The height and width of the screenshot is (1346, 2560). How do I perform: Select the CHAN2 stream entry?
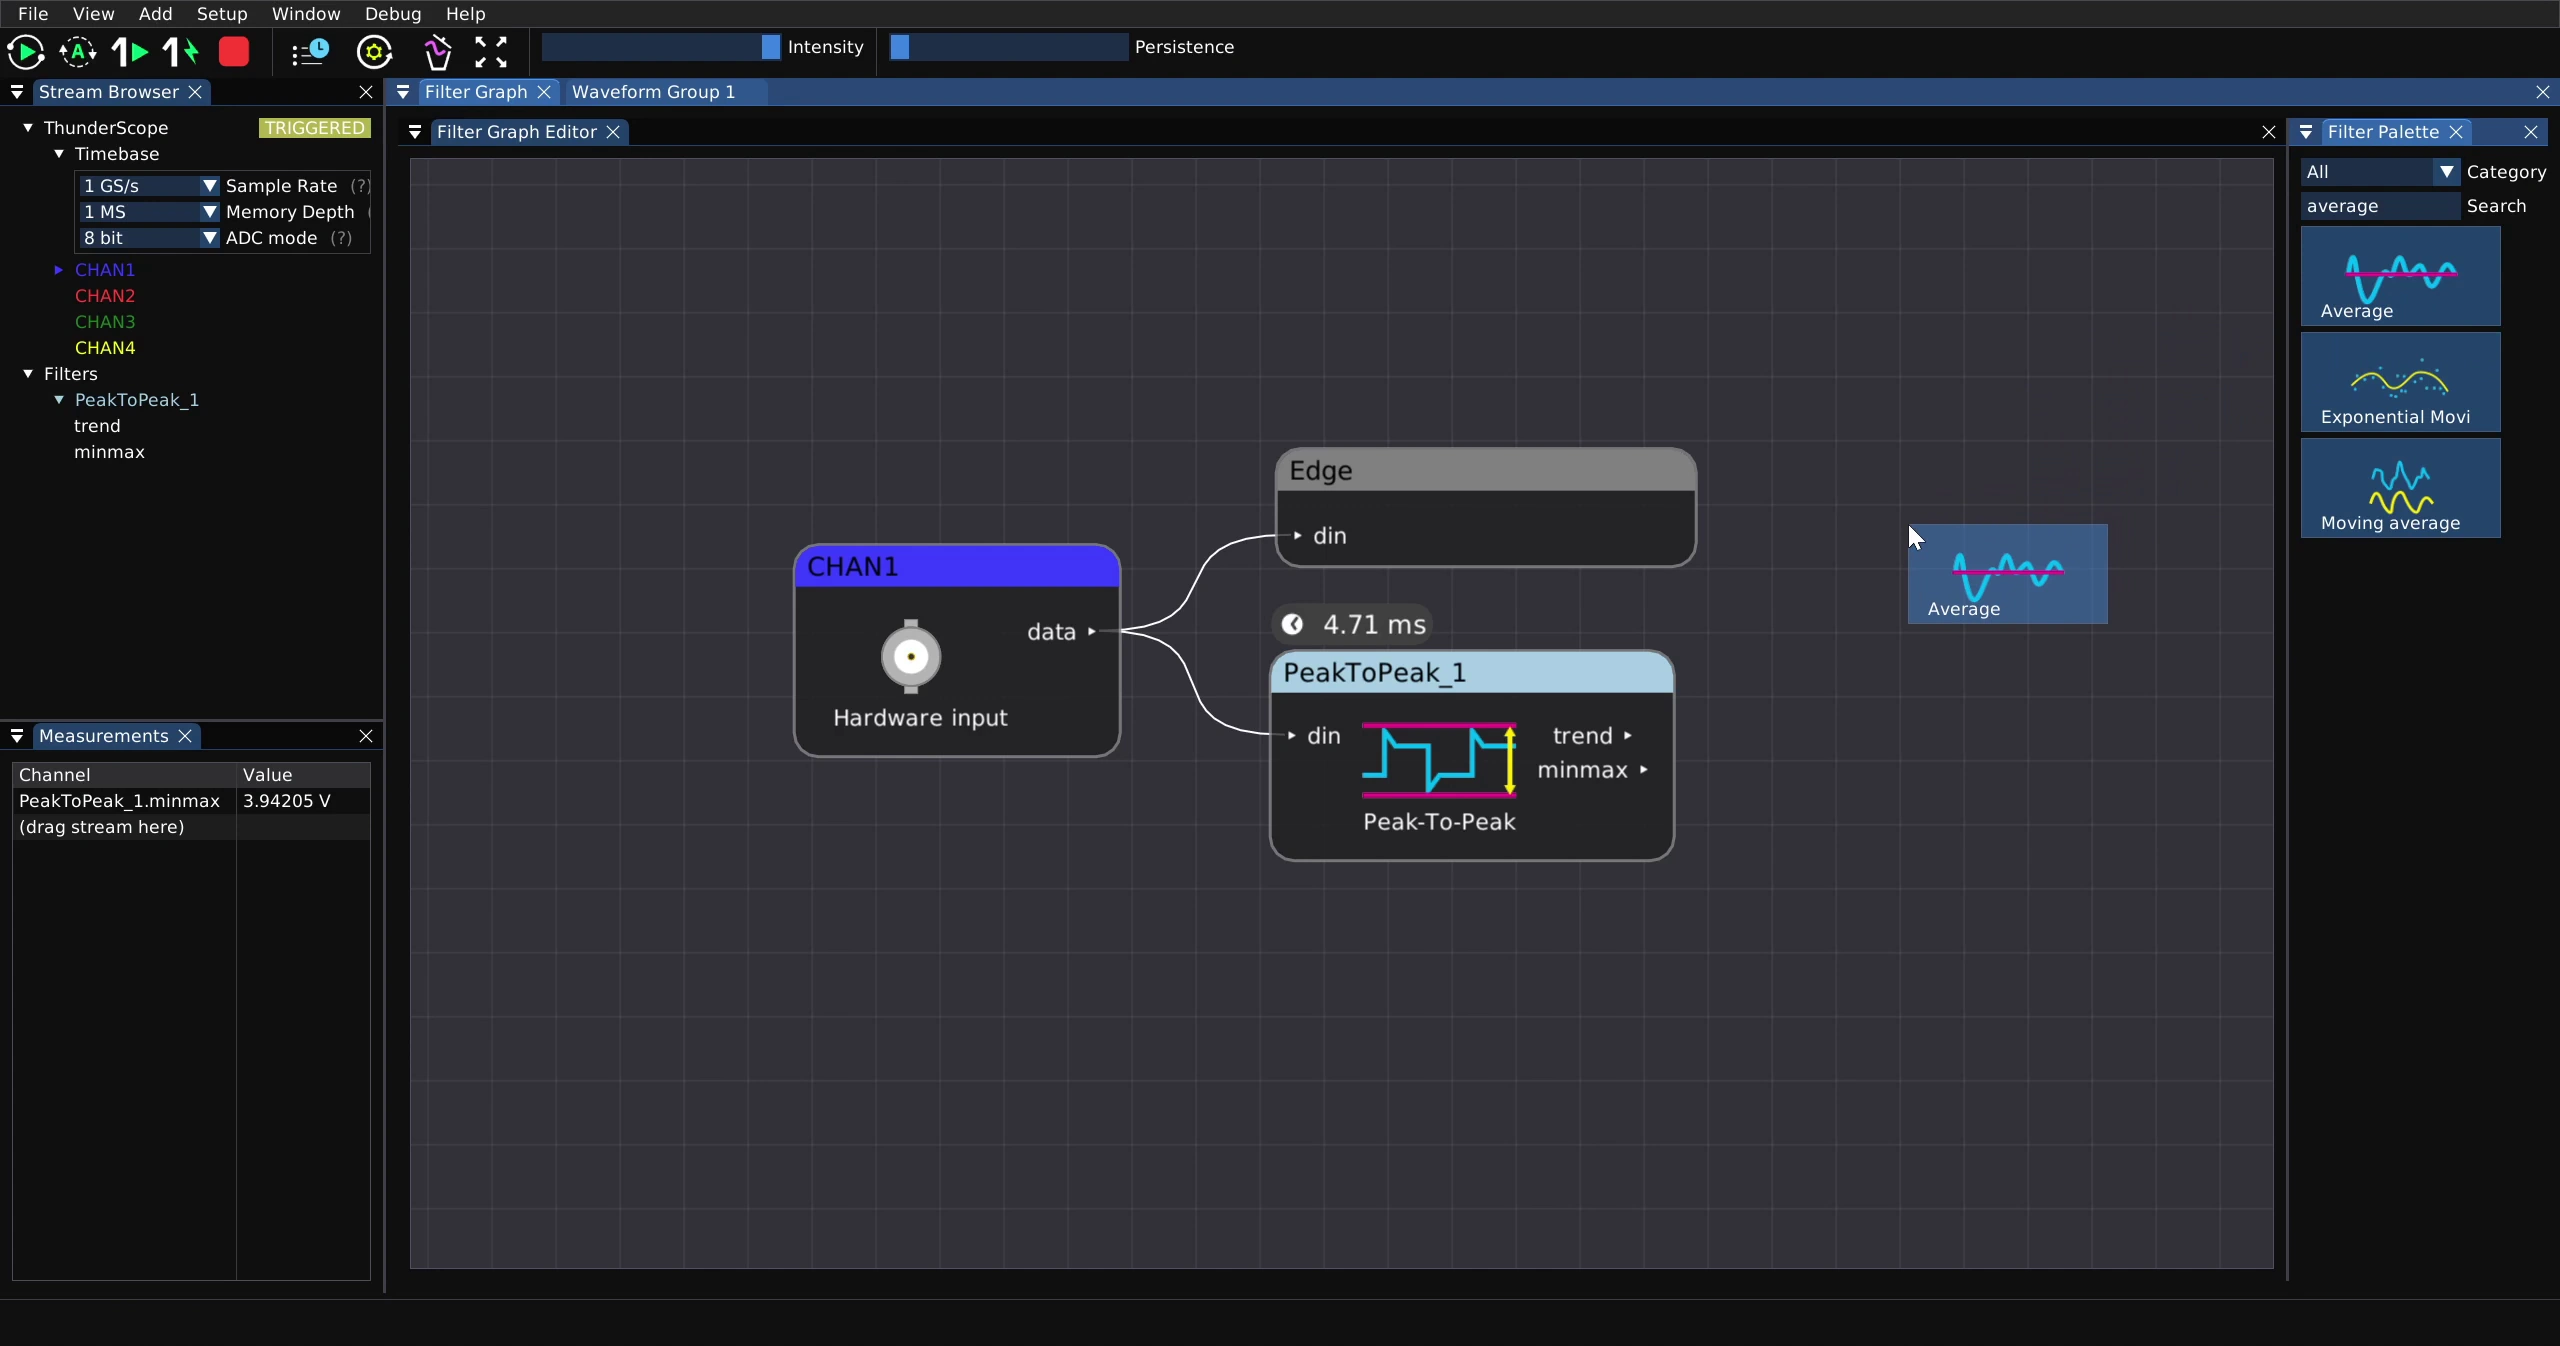[x=105, y=296]
